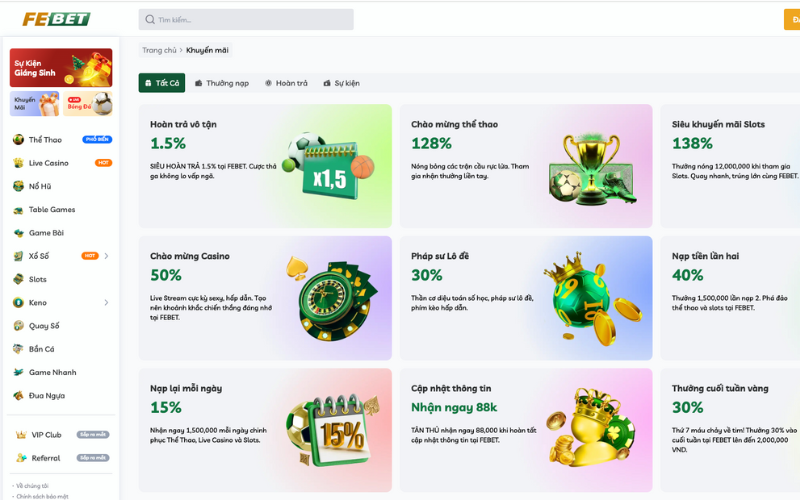Open Live Casino via its sidebar icon

tap(18, 163)
